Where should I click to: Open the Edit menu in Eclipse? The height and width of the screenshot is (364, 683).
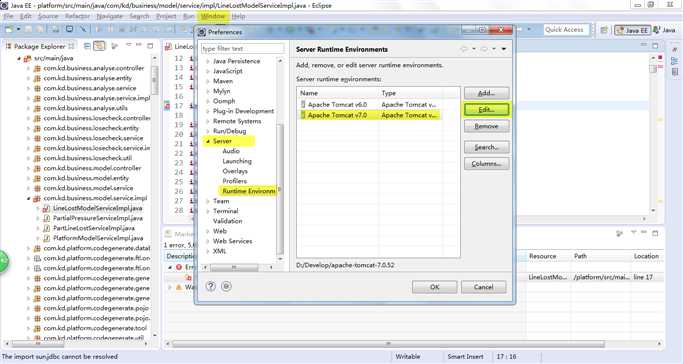click(x=26, y=16)
